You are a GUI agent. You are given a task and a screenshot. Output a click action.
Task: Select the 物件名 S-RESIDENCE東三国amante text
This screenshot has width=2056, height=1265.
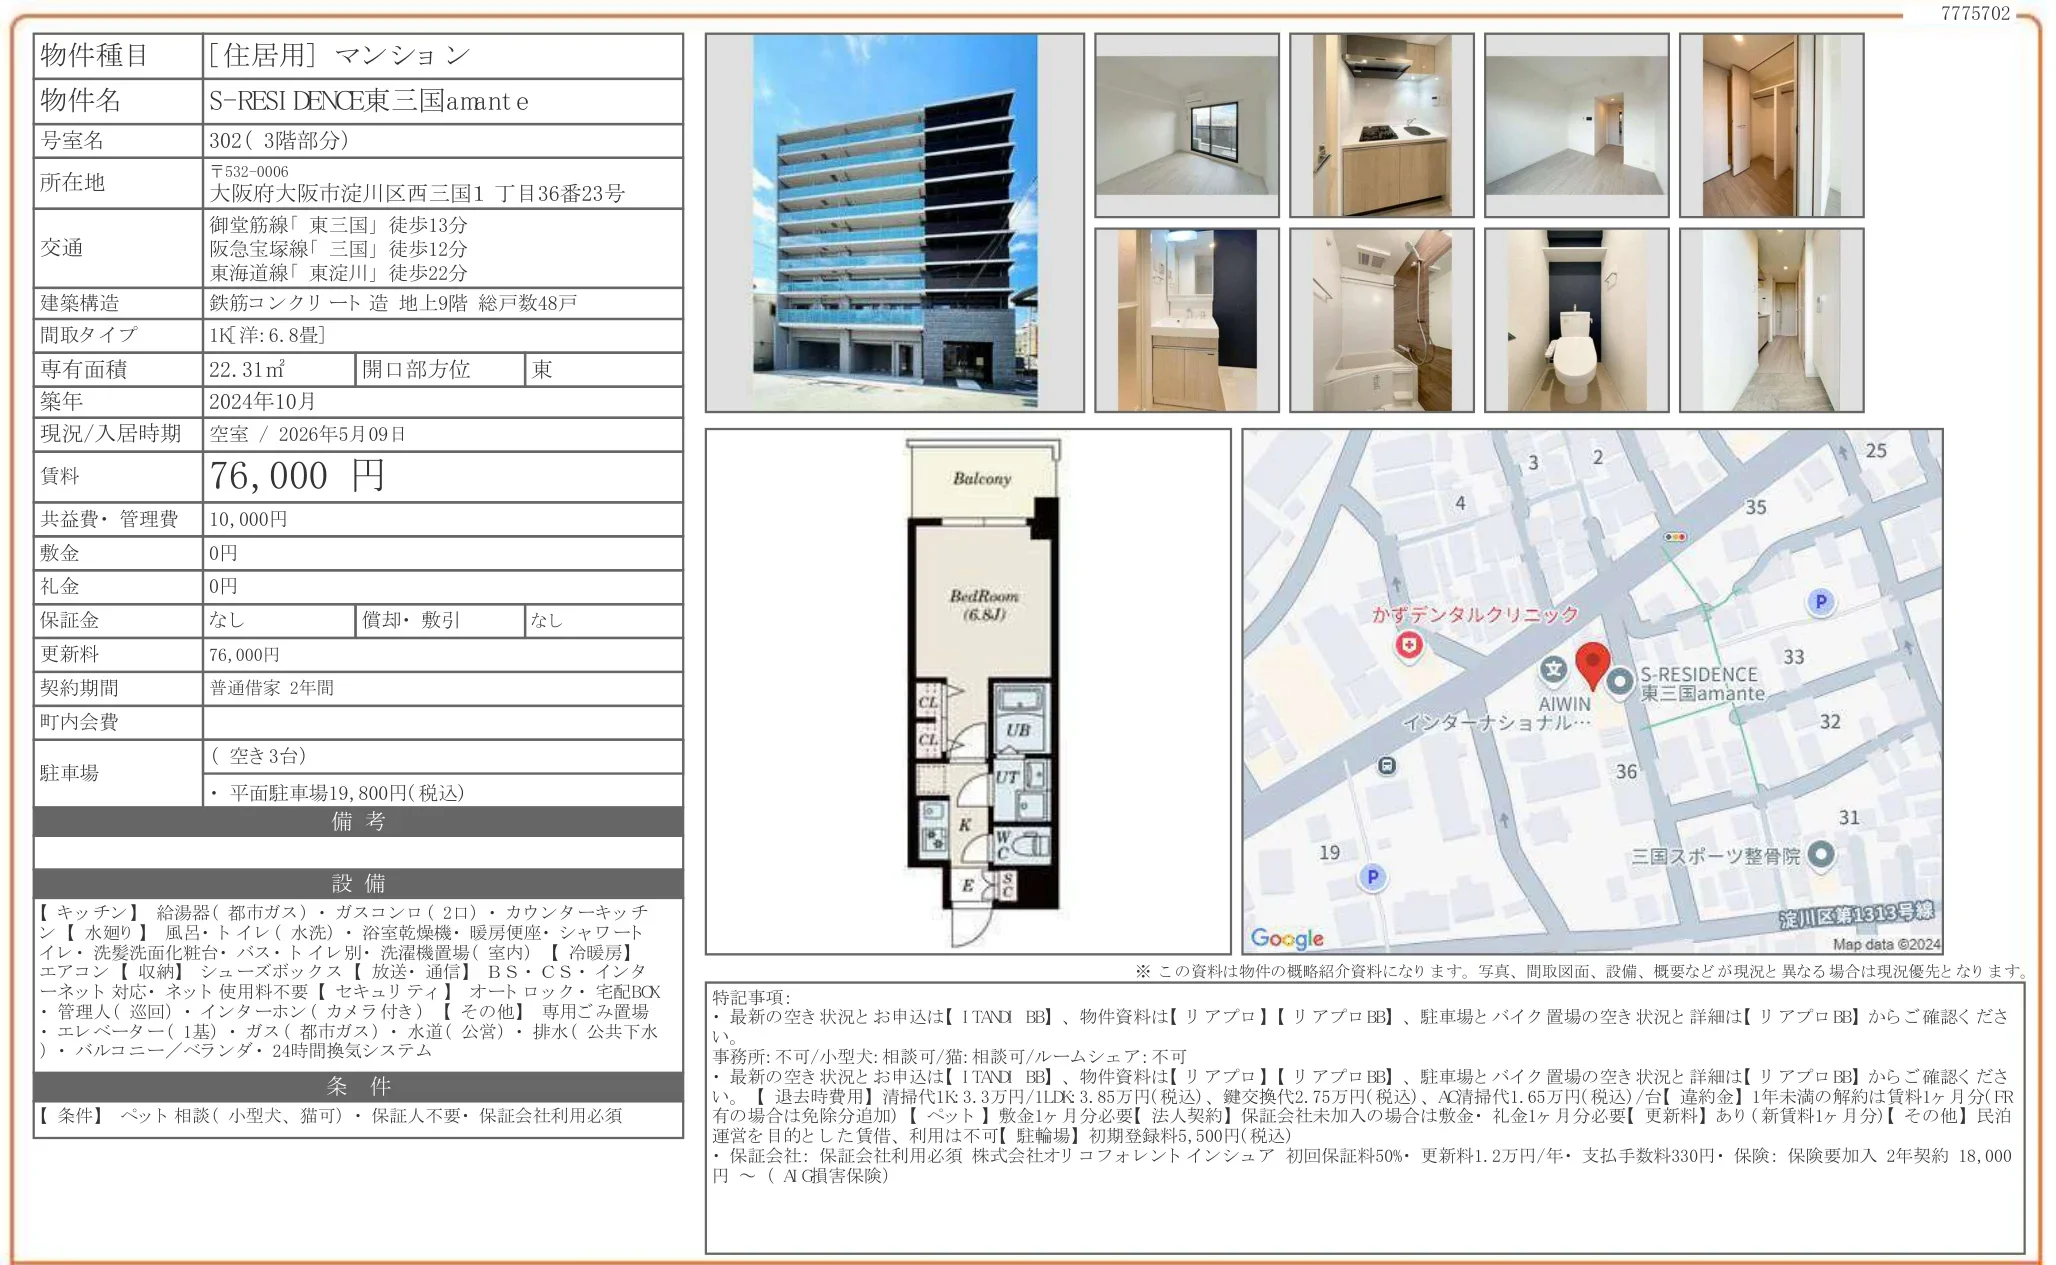pos(367,101)
